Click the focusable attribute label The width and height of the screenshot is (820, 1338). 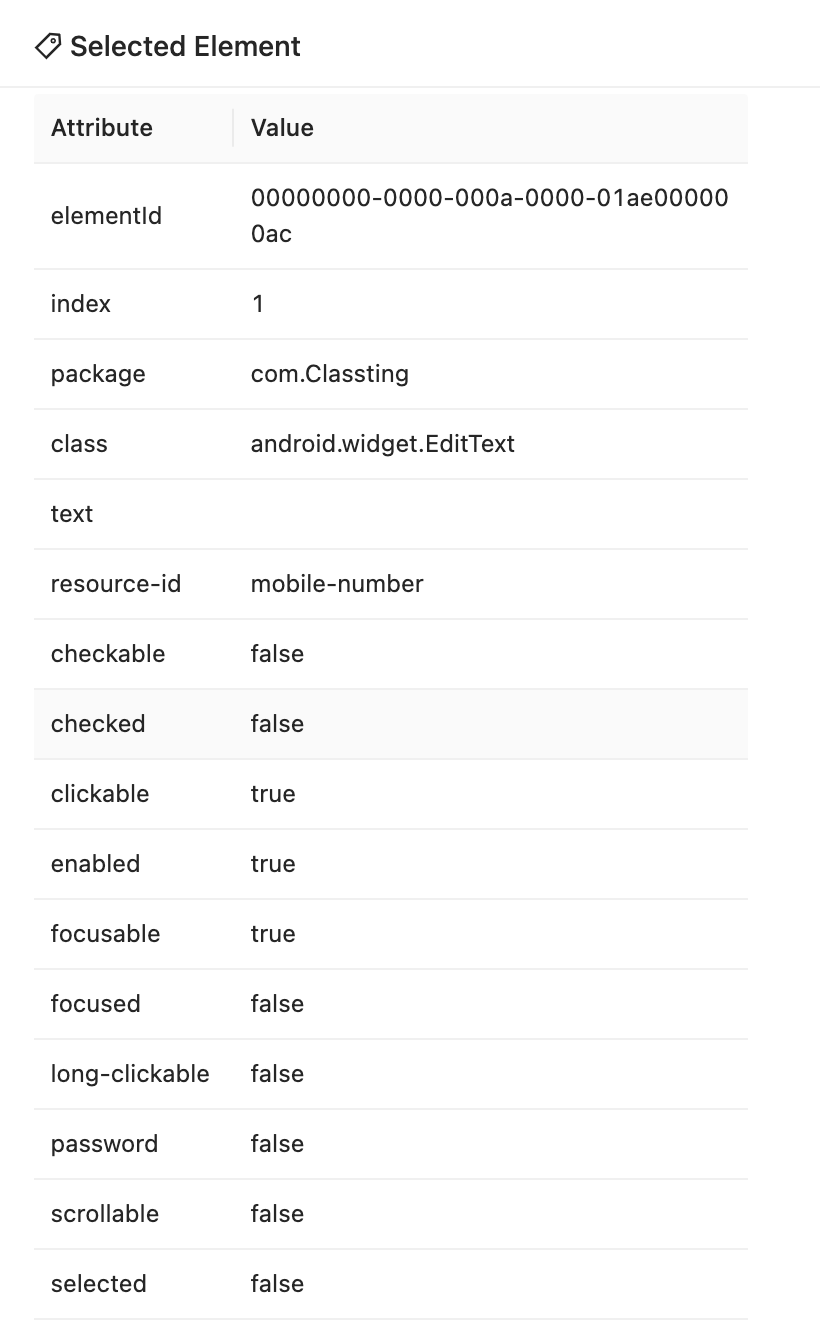(x=106, y=934)
